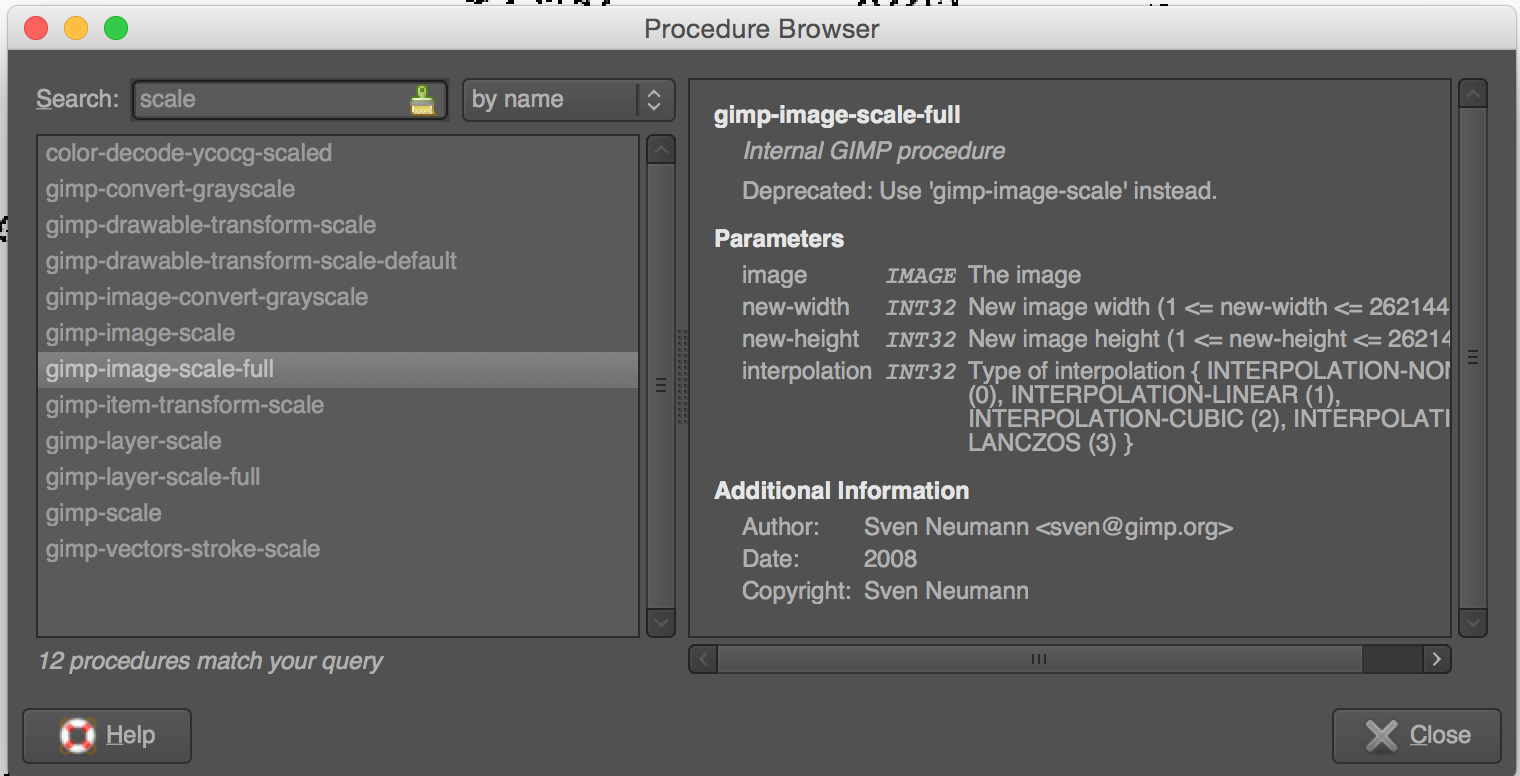Click the date value 2008

pyautogui.click(x=890, y=559)
